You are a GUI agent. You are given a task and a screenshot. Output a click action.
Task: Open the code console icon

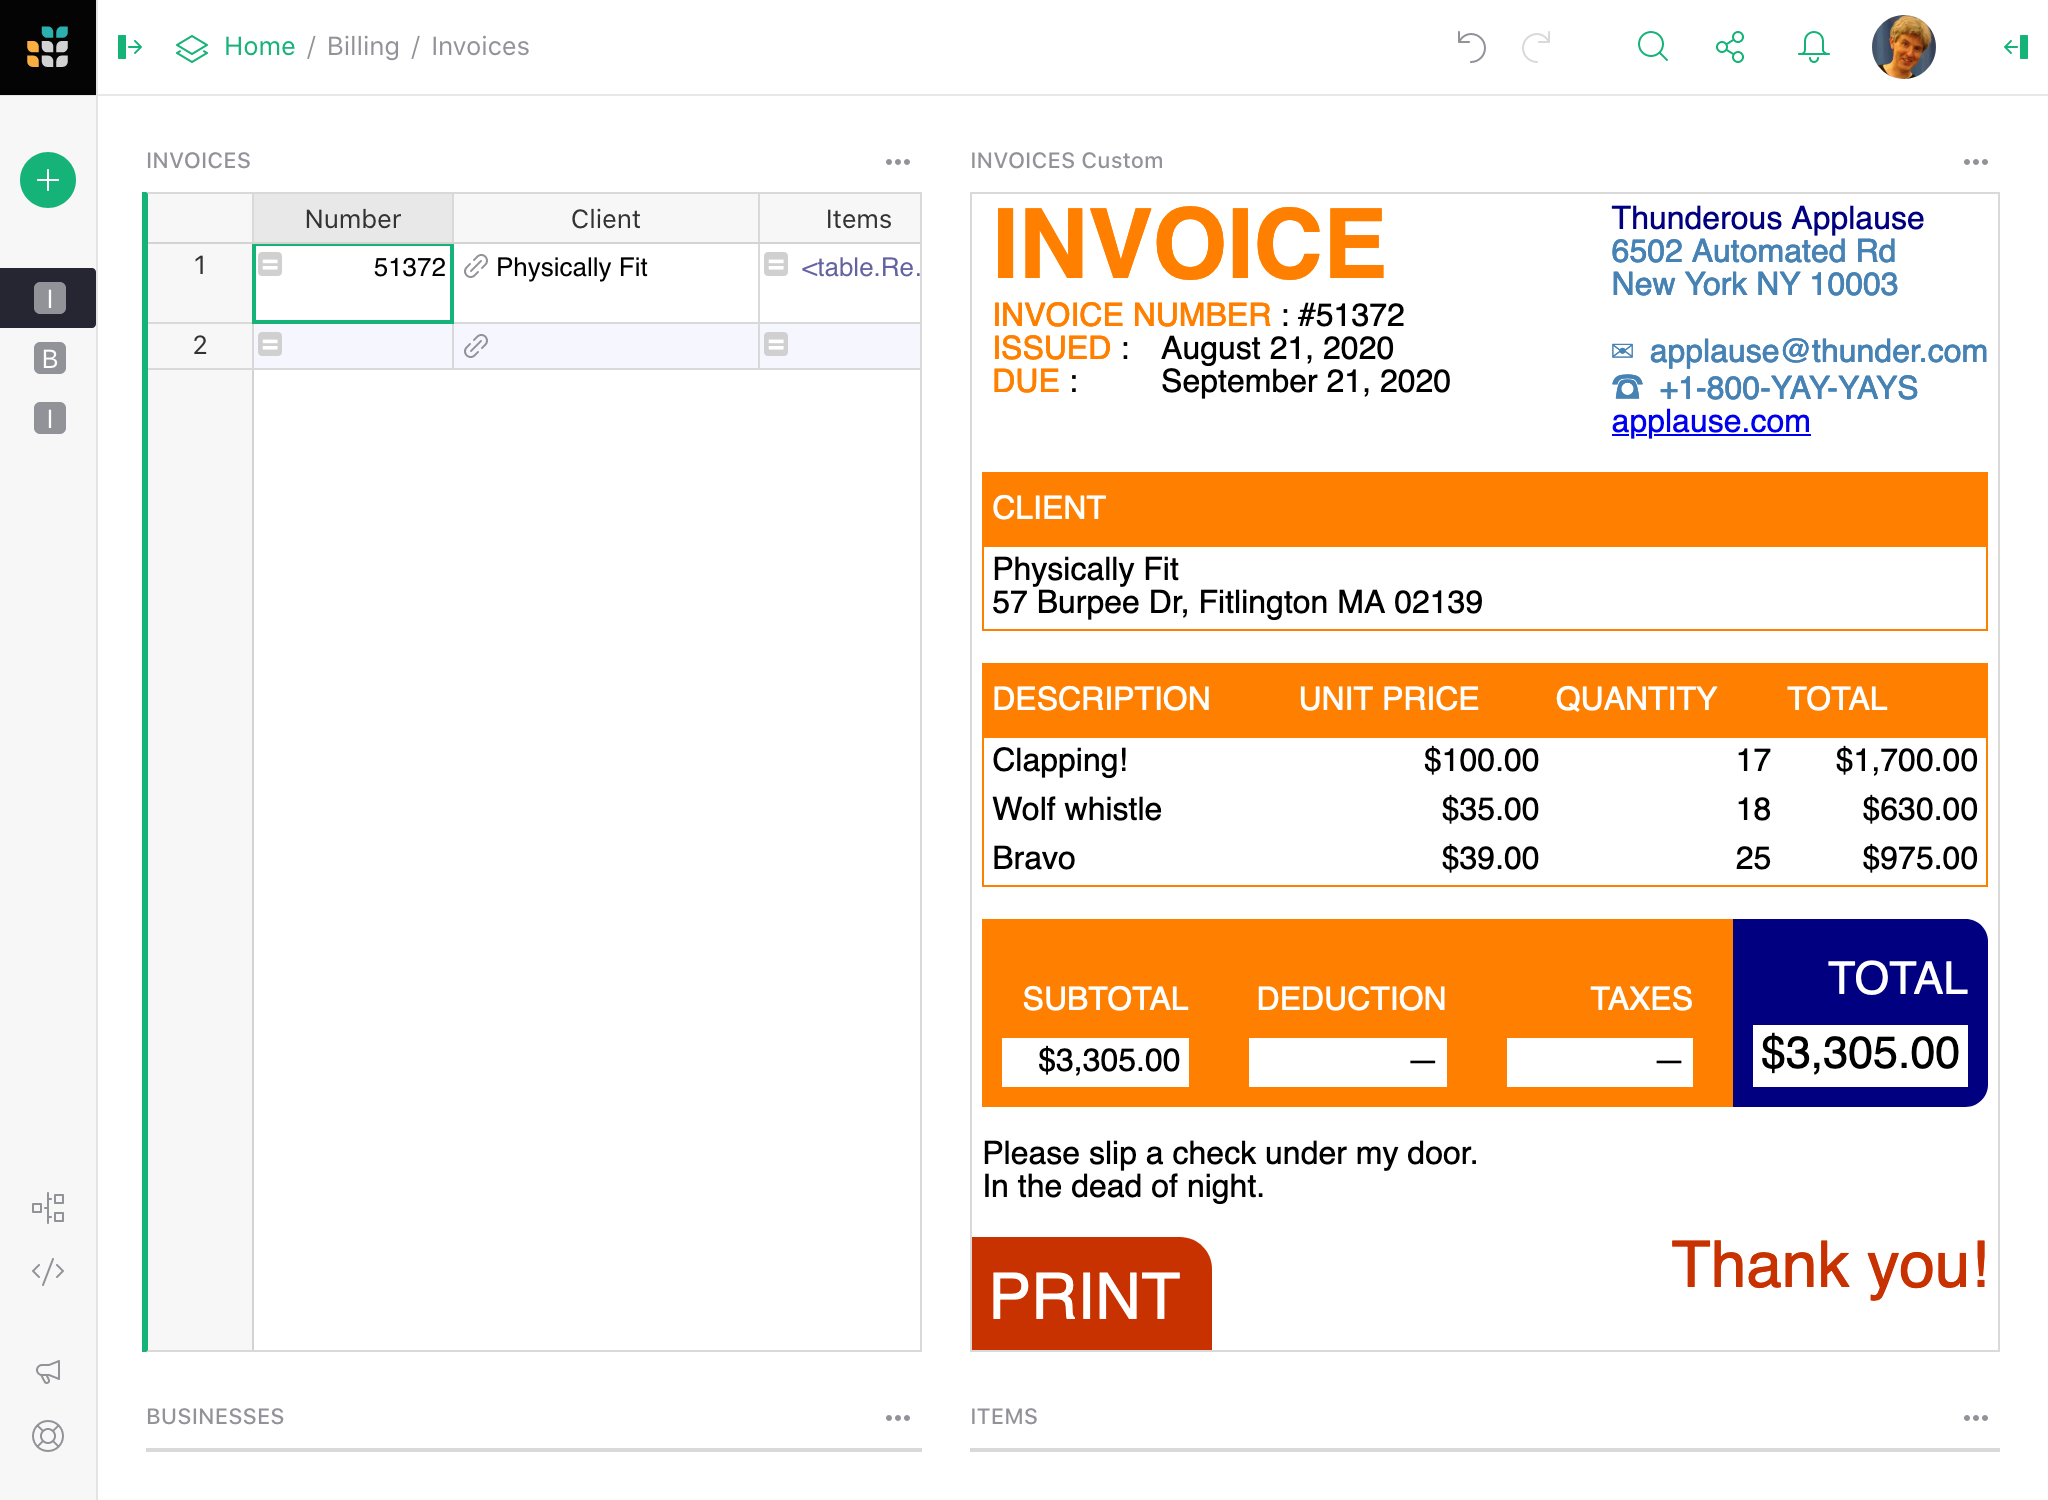(x=48, y=1271)
